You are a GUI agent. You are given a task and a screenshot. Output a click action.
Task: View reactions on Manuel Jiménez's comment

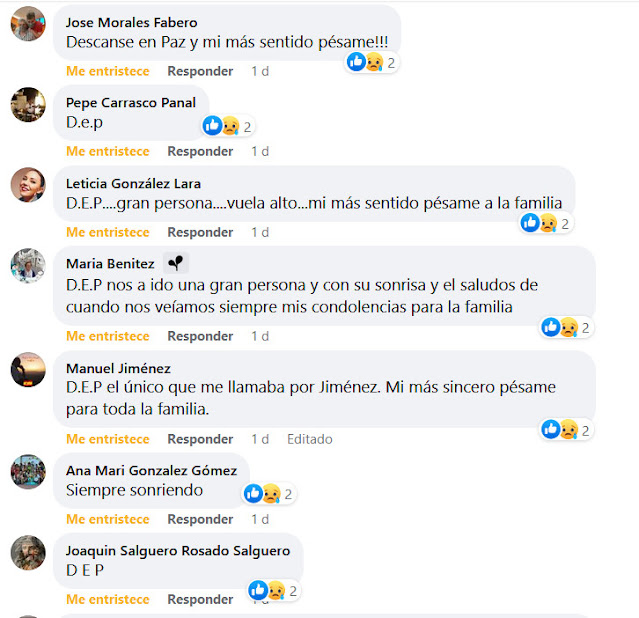(x=566, y=430)
